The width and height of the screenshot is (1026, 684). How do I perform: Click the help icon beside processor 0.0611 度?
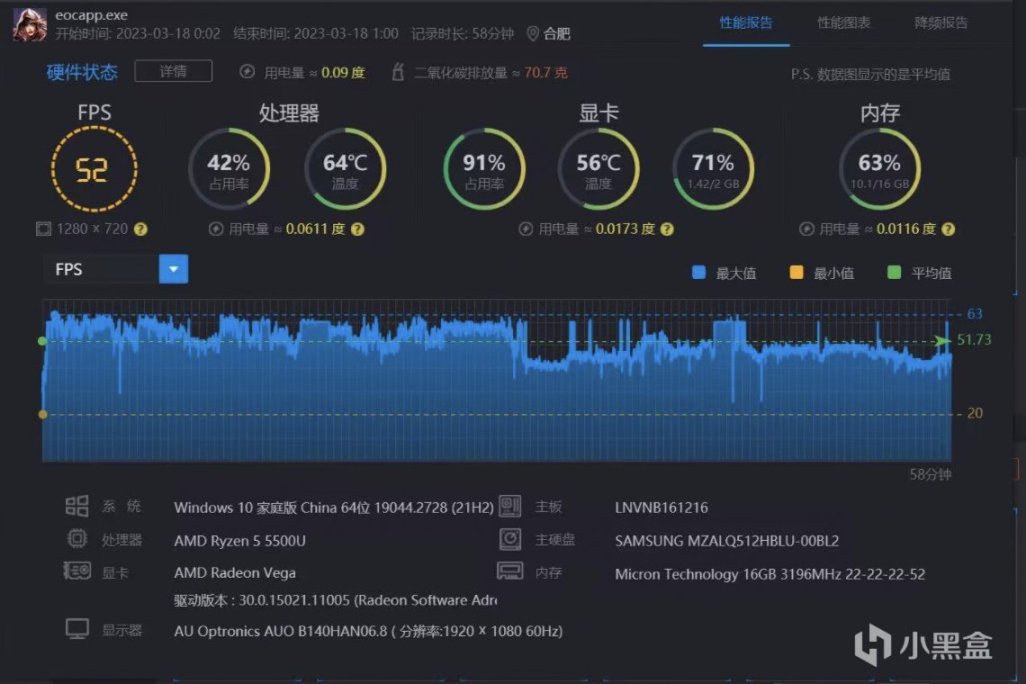click(357, 229)
